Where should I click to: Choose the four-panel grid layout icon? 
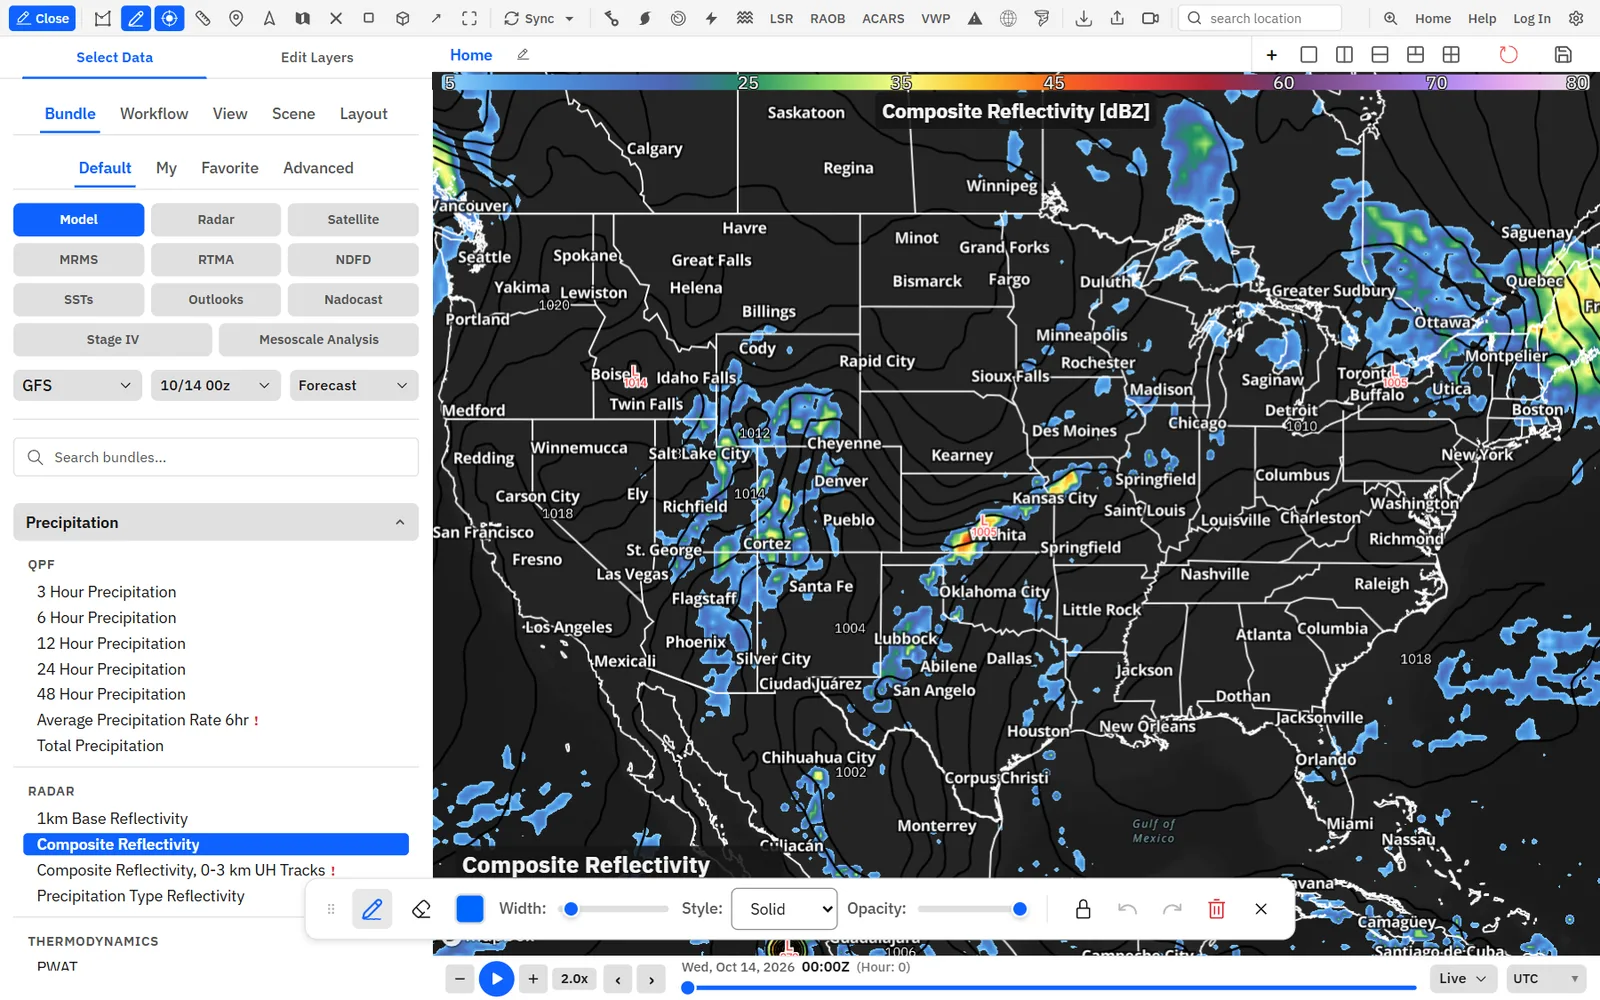coord(1451,54)
